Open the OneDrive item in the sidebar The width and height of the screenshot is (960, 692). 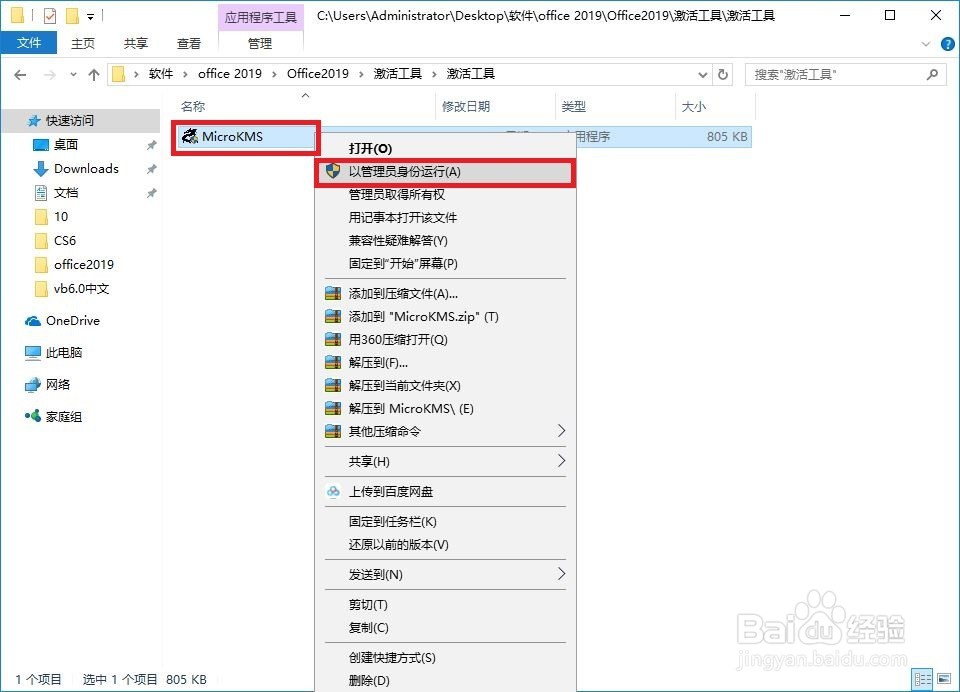tap(72, 320)
